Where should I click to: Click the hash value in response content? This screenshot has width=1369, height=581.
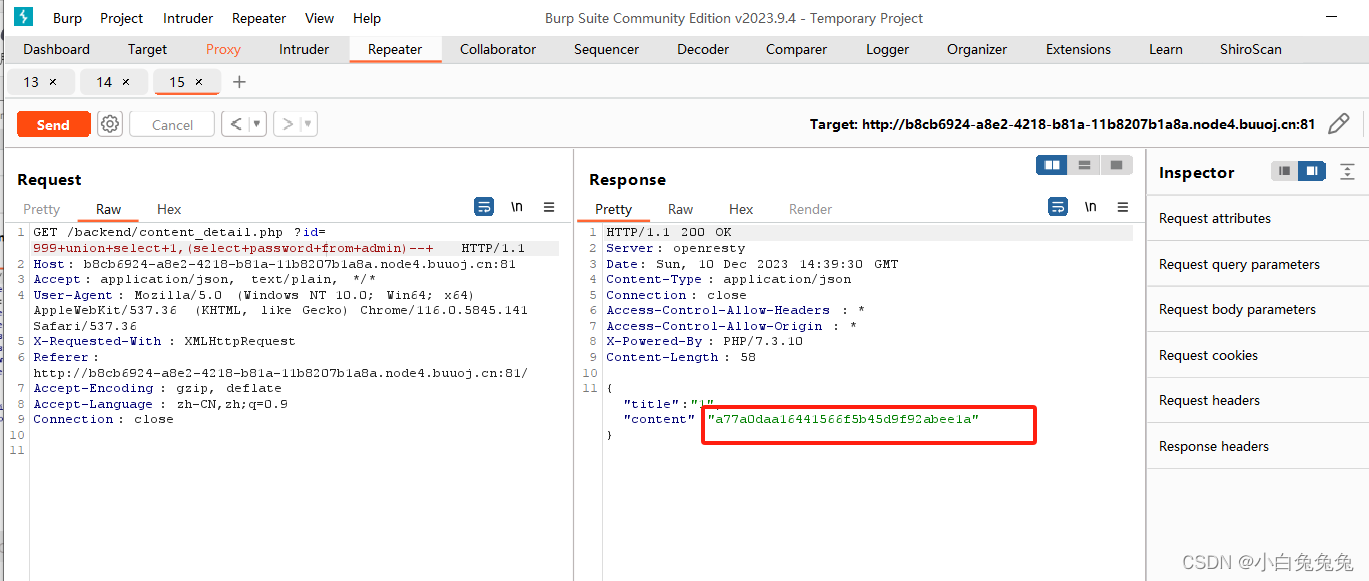pyautogui.click(x=843, y=419)
